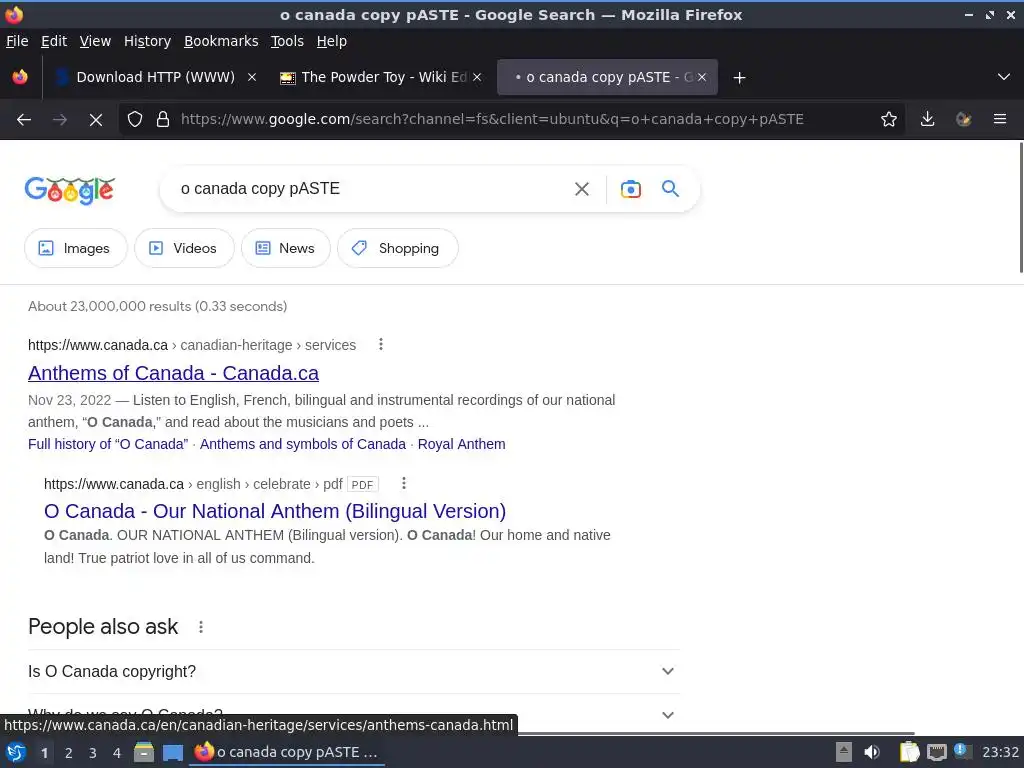Open the volume control in tray
This screenshot has width=1024, height=768.
point(871,752)
